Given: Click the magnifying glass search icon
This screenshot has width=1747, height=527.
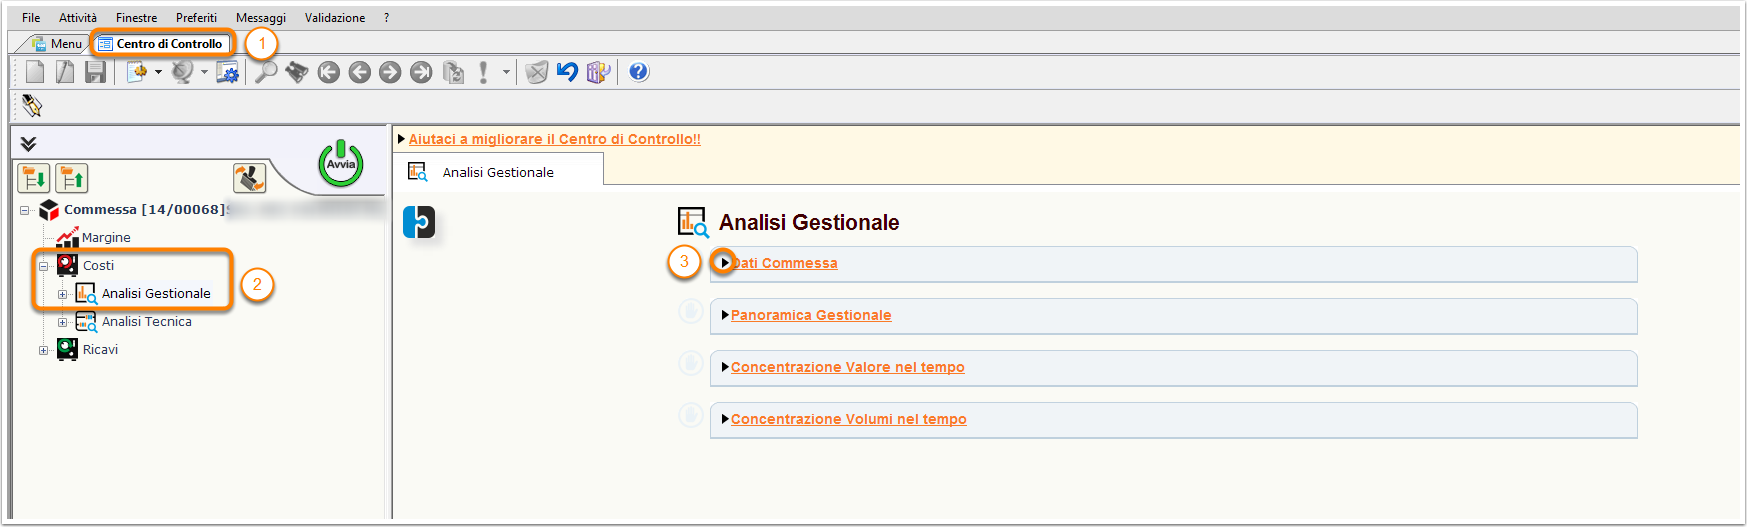Looking at the screenshot, I should (265, 72).
